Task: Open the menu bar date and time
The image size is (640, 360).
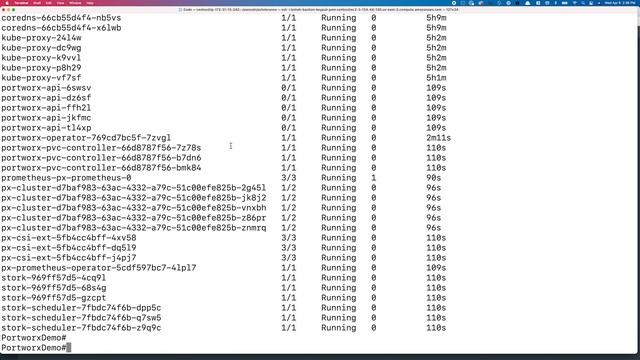Action: pyautogui.click(x=620, y=3)
